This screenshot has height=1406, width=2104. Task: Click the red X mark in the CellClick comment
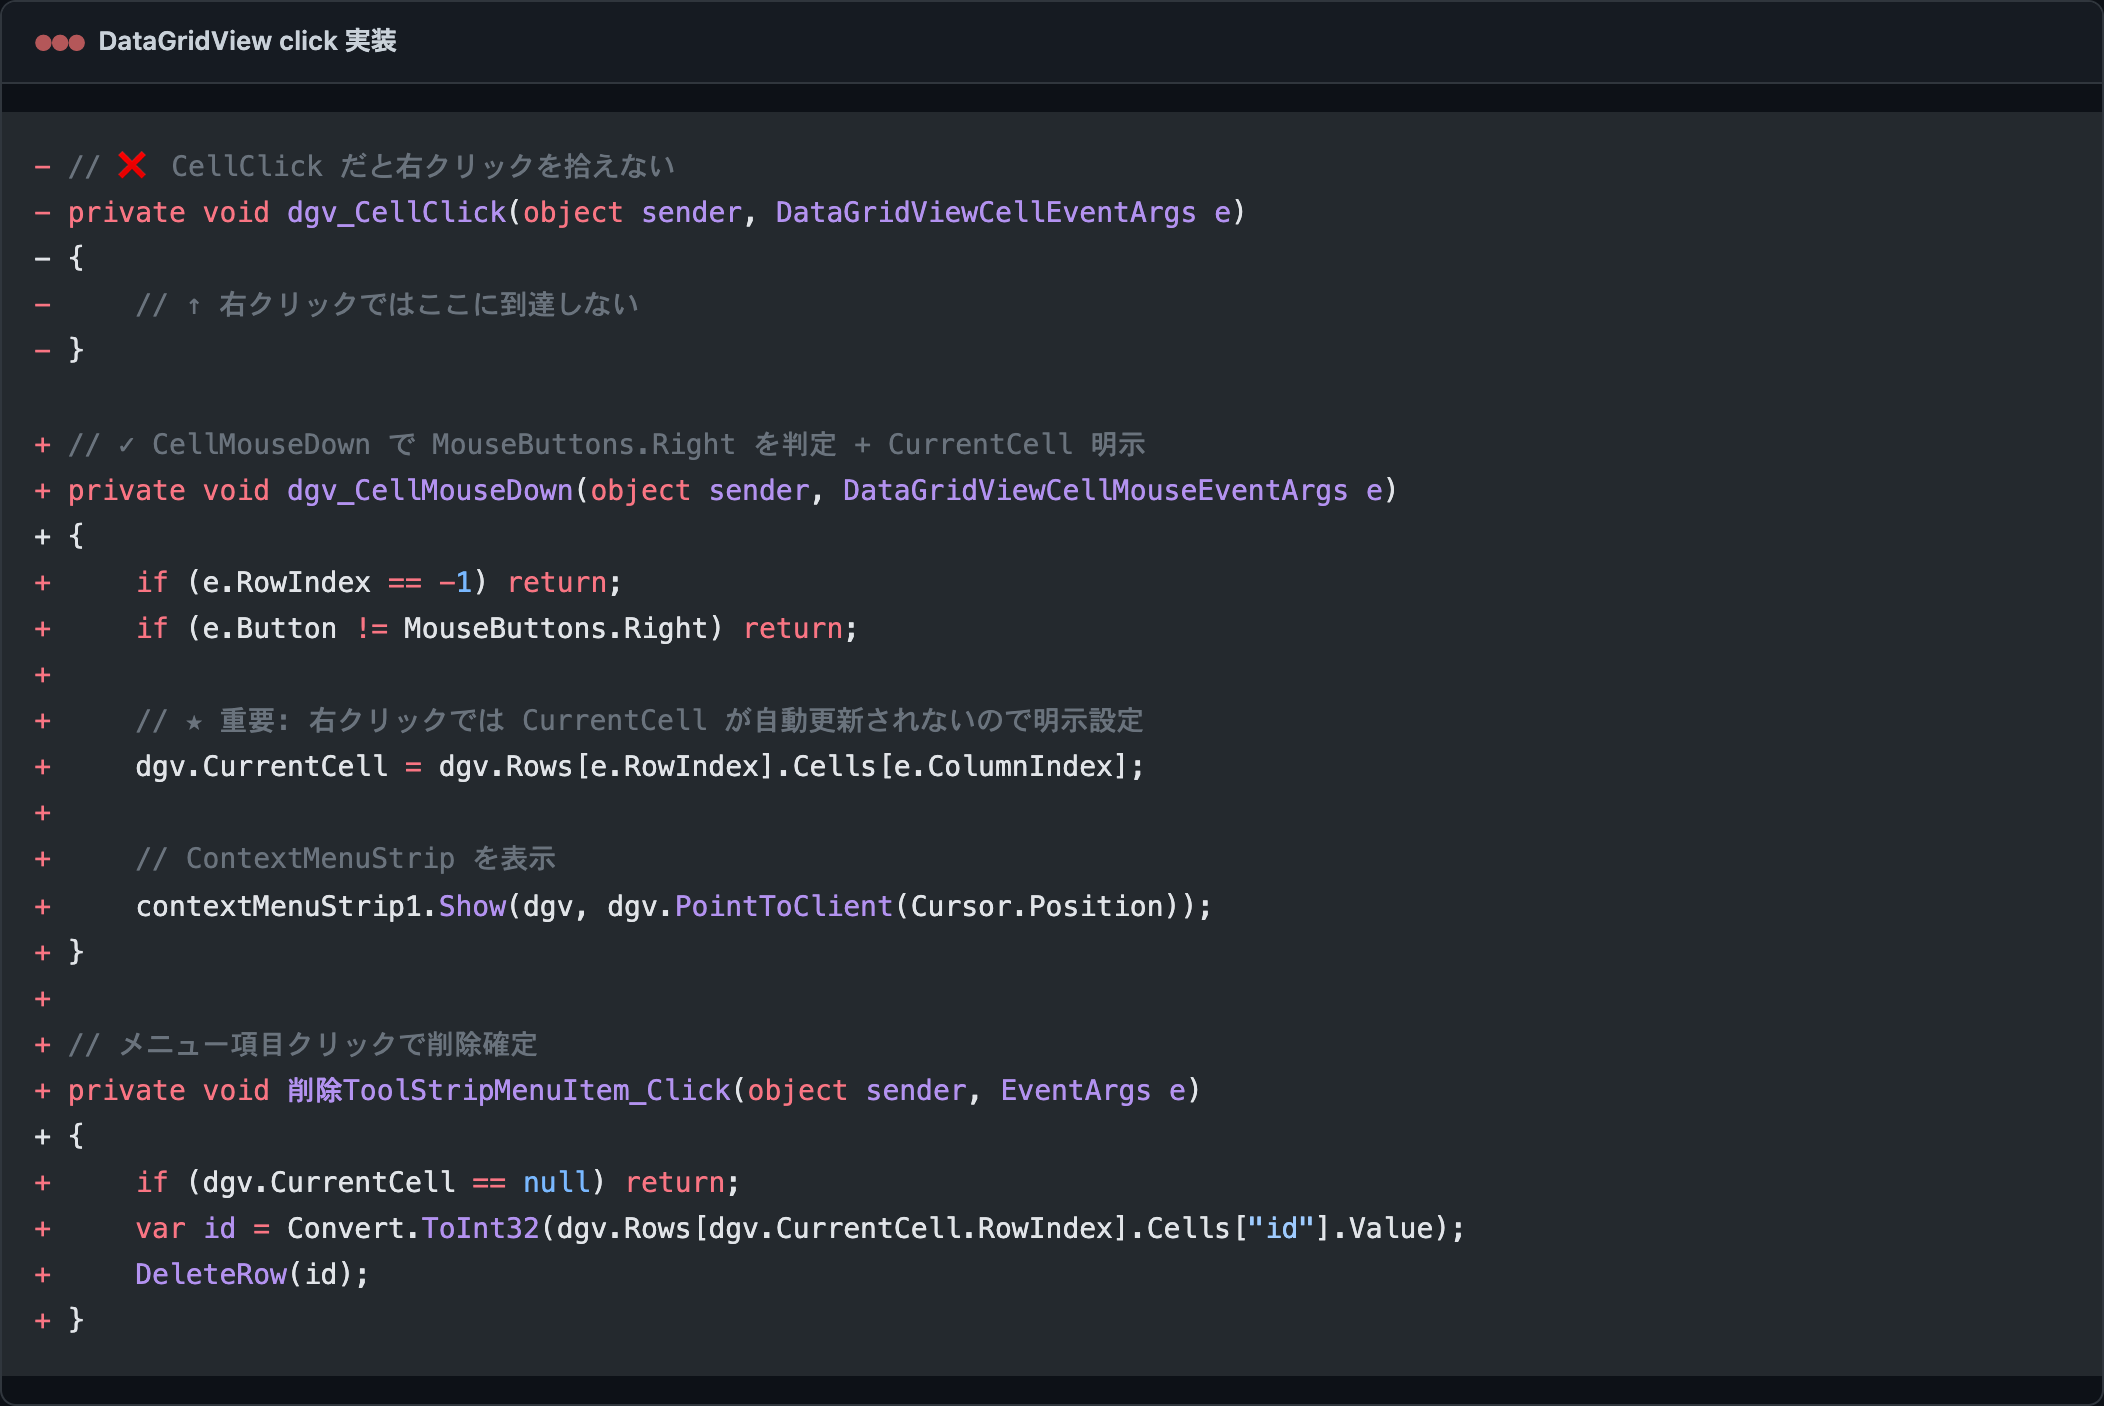(x=132, y=165)
